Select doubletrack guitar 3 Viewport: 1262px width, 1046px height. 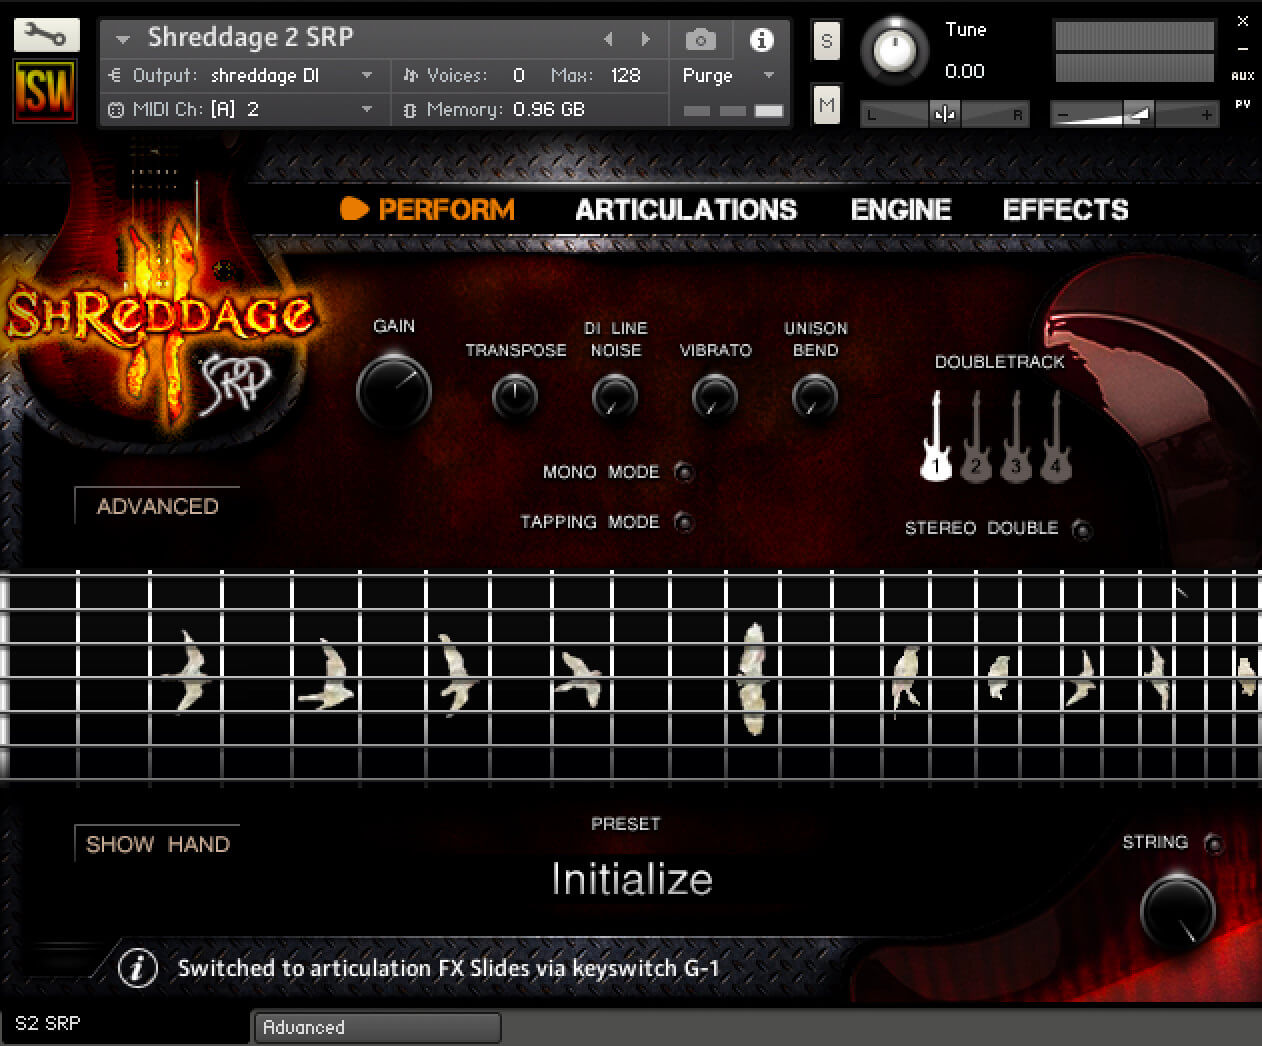(x=1015, y=436)
